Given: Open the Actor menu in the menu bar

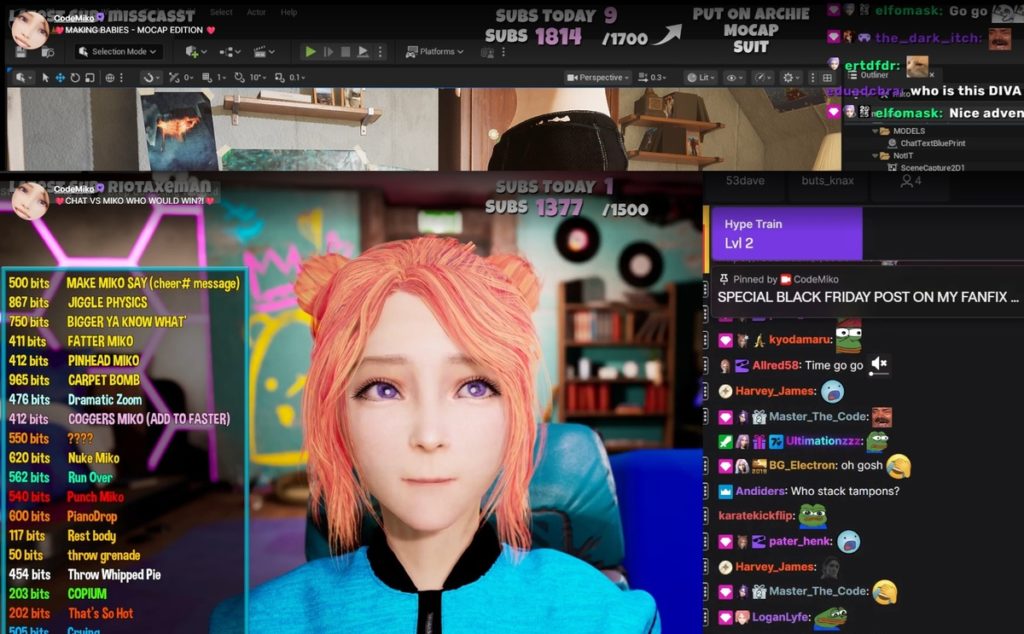Looking at the screenshot, I should click(x=257, y=13).
